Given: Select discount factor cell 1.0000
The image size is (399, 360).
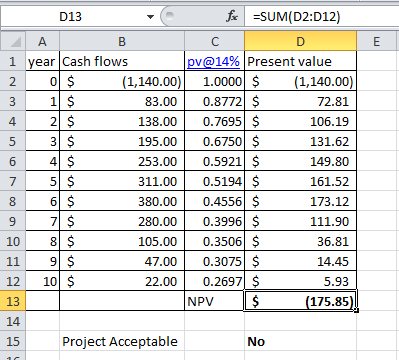Looking at the screenshot, I should [x=214, y=81].
